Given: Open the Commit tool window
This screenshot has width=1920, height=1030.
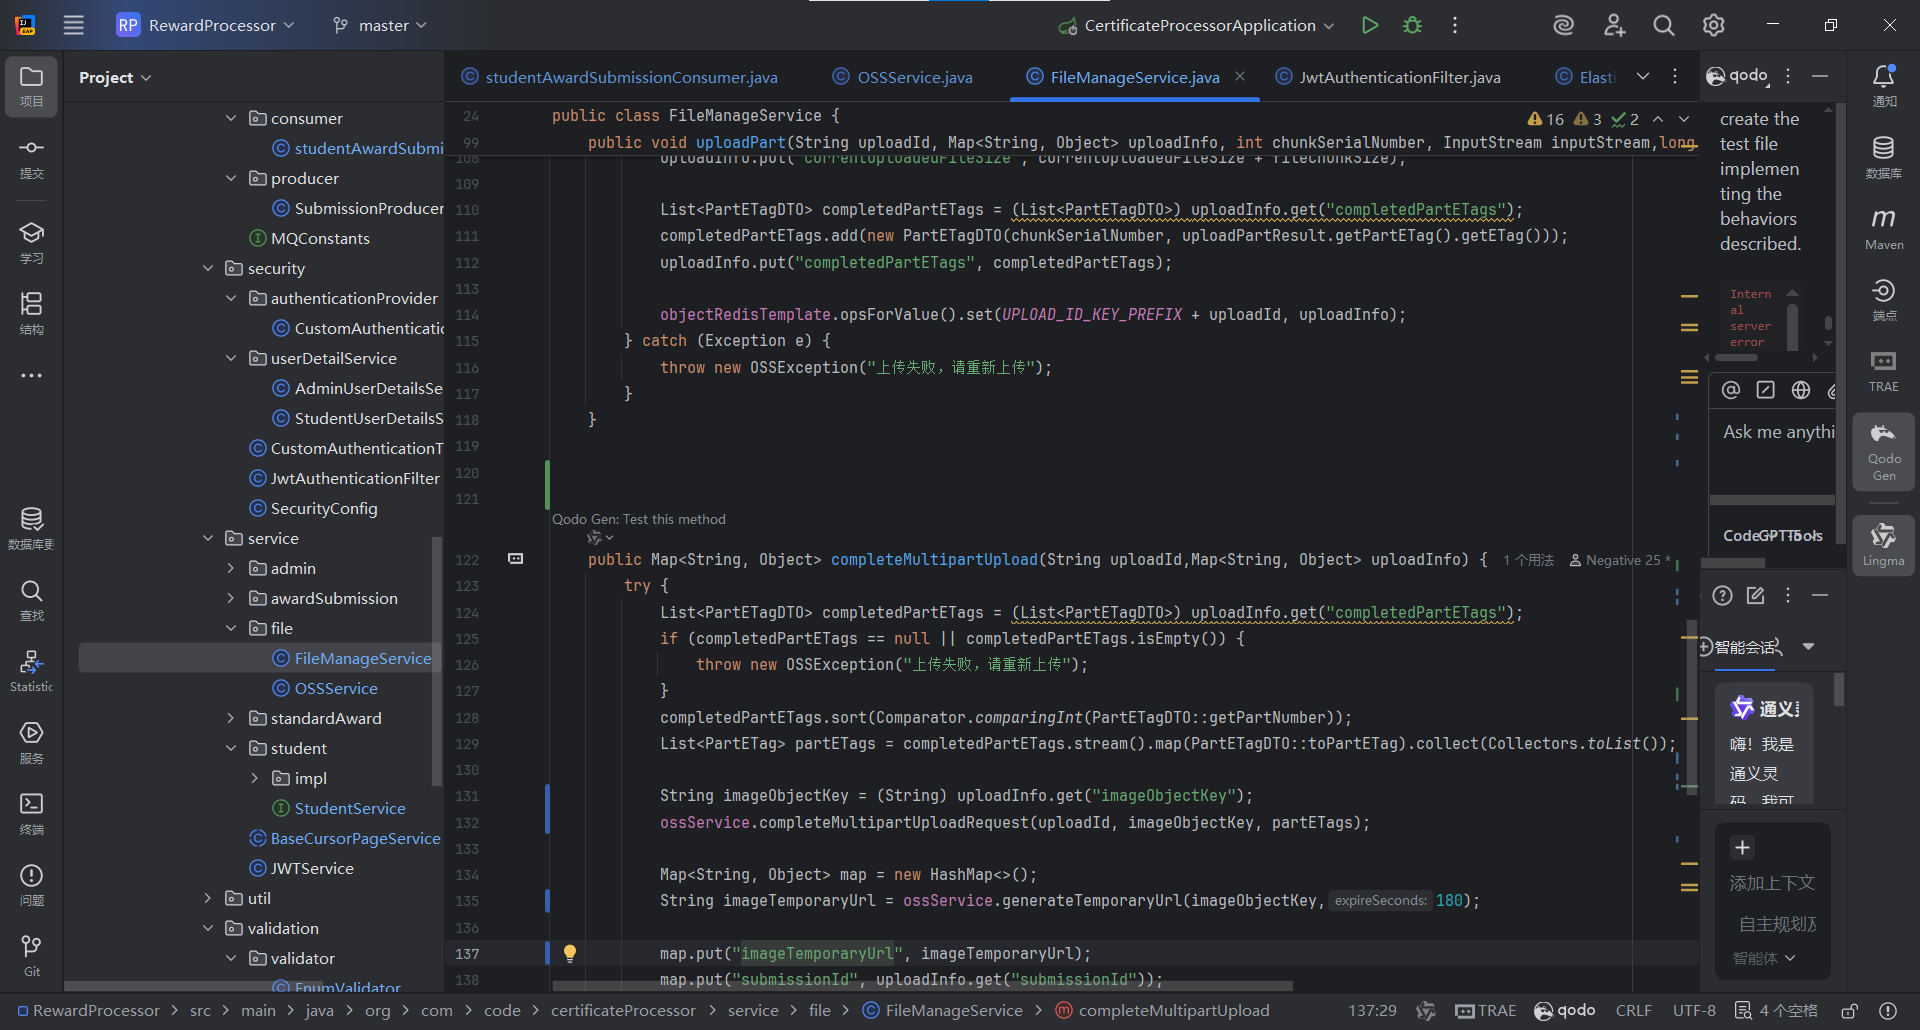Looking at the screenshot, I should click(x=31, y=158).
